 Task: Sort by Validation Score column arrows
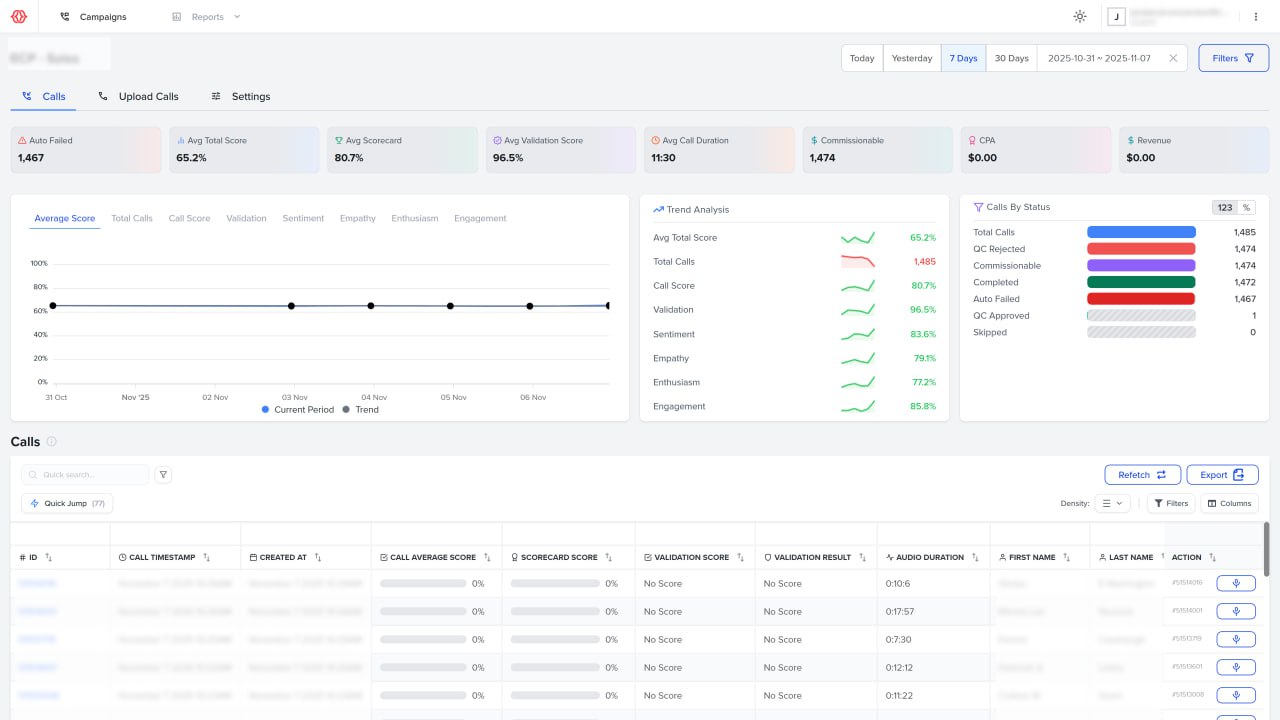pyautogui.click(x=741, y=557)
